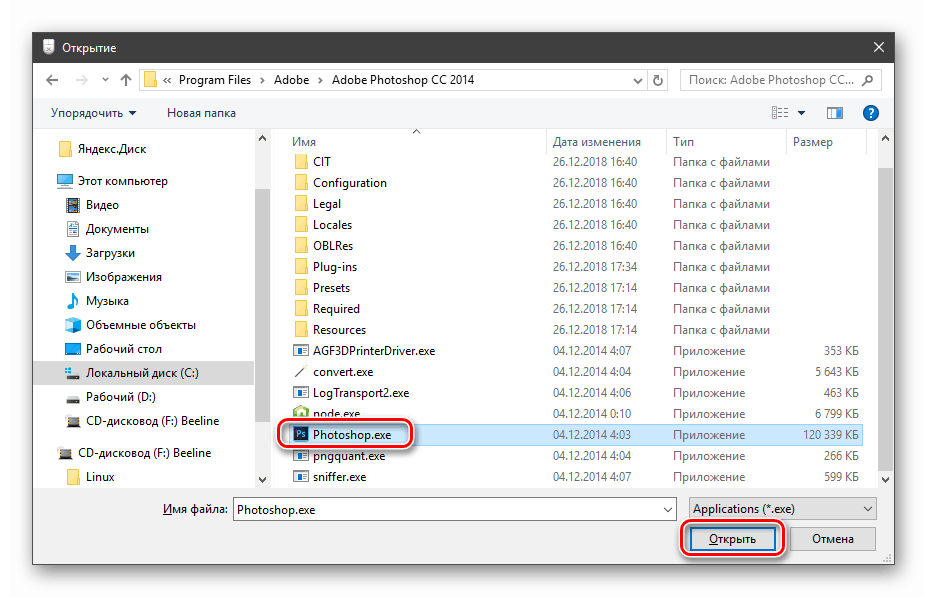
Task: Open recent locations dropdown arrow
Action: tap(105, 80)
